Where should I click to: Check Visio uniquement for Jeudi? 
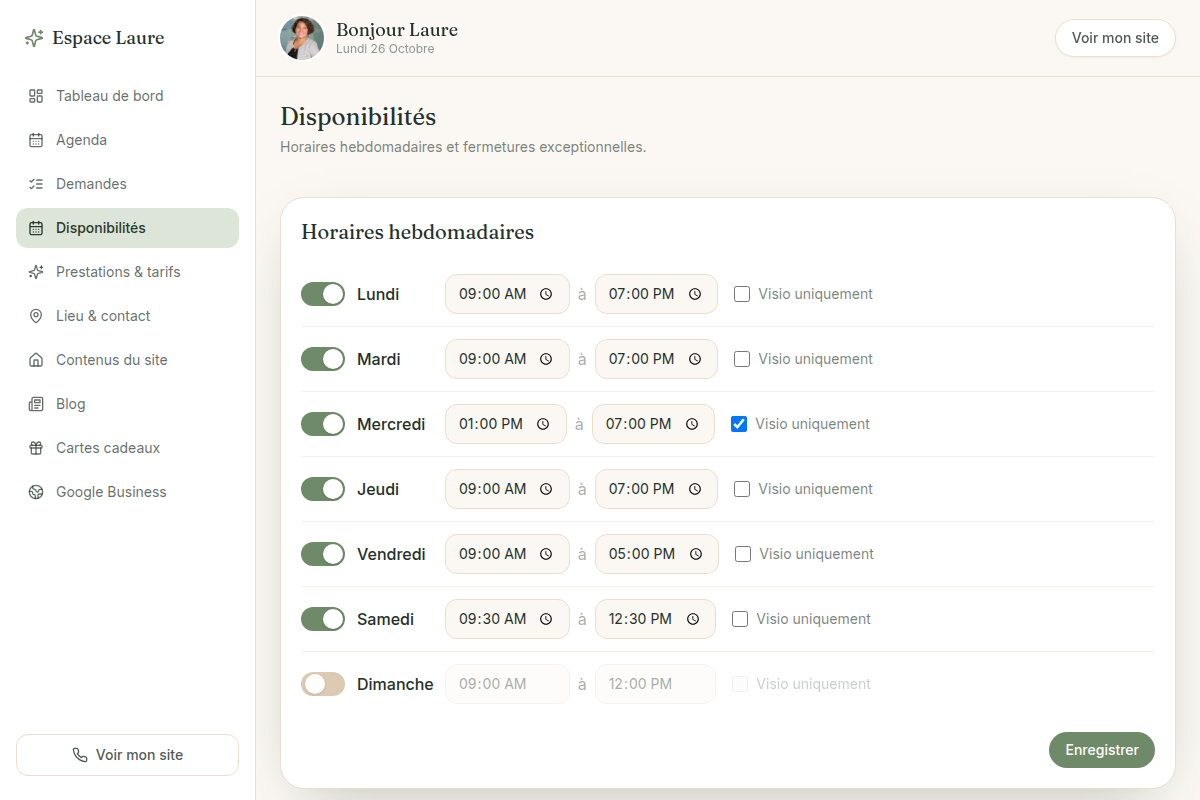coord(742,489)
